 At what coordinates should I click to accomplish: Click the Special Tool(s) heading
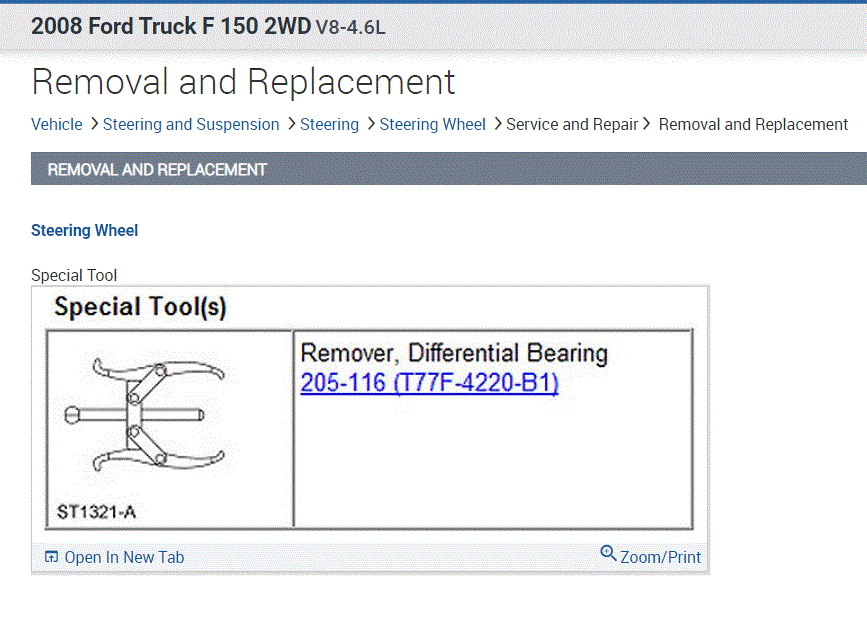click(140, 307)
